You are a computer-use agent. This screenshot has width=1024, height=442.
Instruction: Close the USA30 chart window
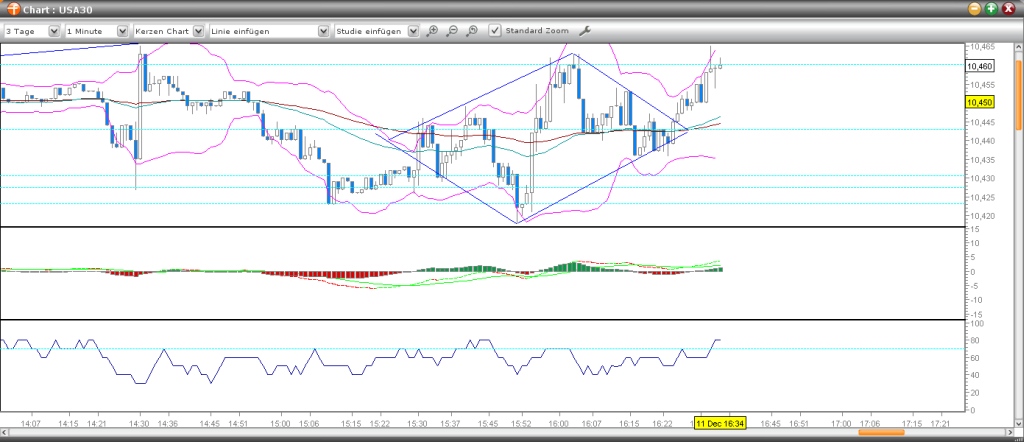1008,8
